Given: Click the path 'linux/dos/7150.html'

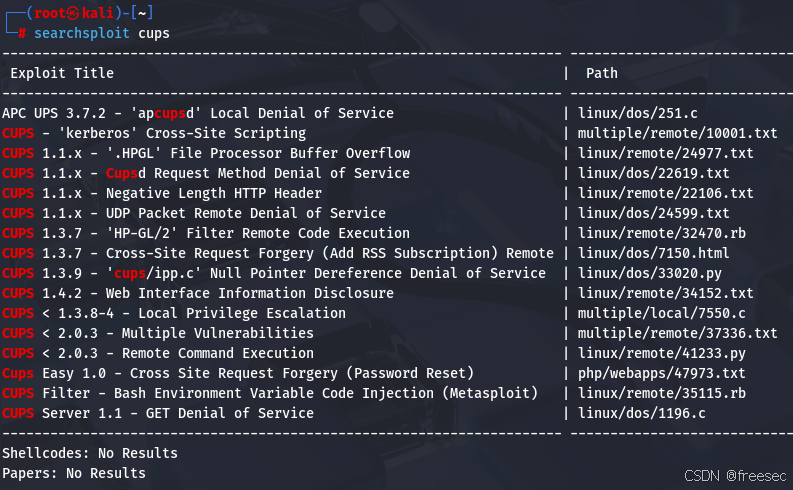Looking at the screenshot, I should (654, 253).
